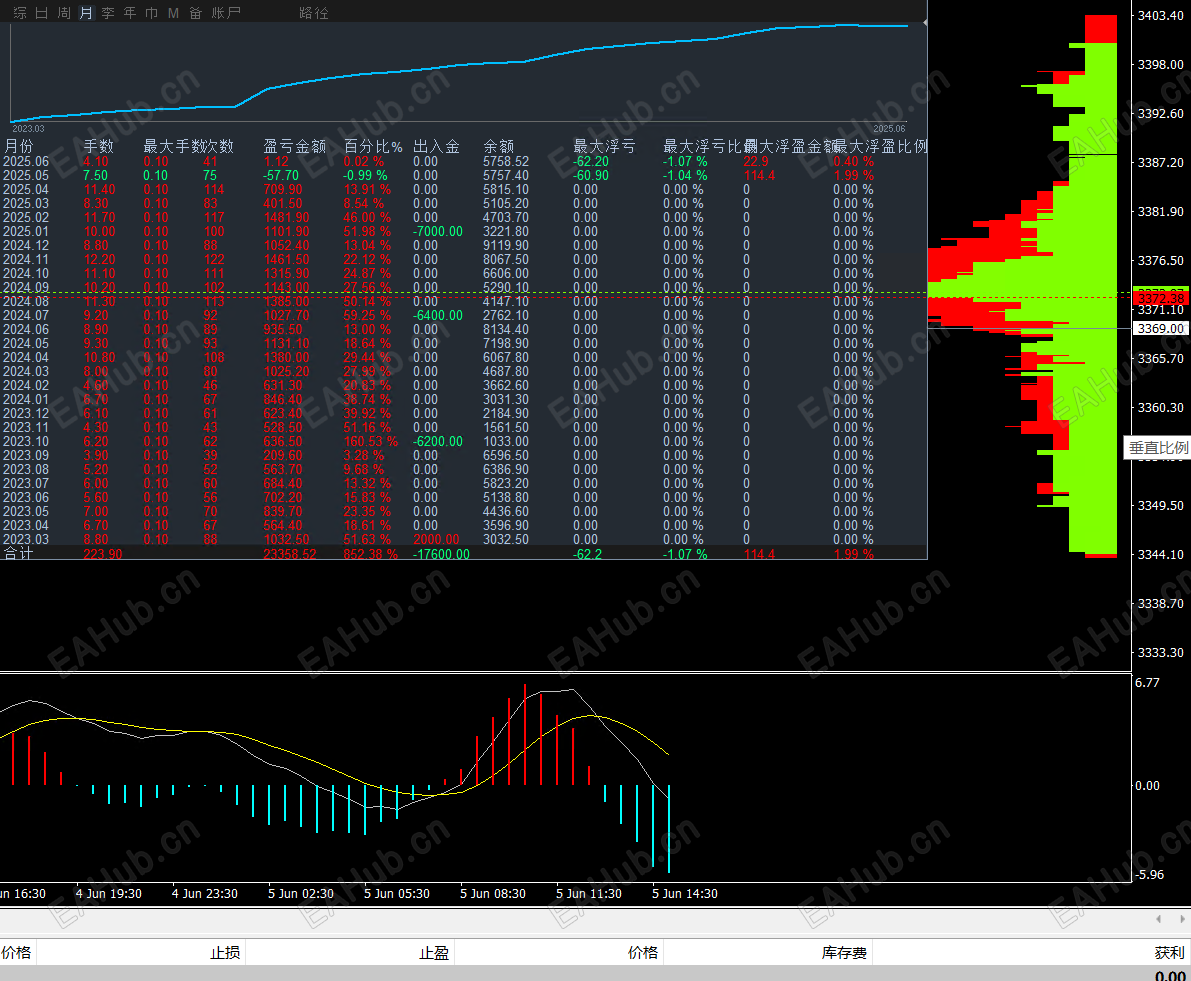Click the -7000.00 withdrawal value
The height and width of the screenshot is (981, 1191).
pyautogui.click(x=438, y=232)
